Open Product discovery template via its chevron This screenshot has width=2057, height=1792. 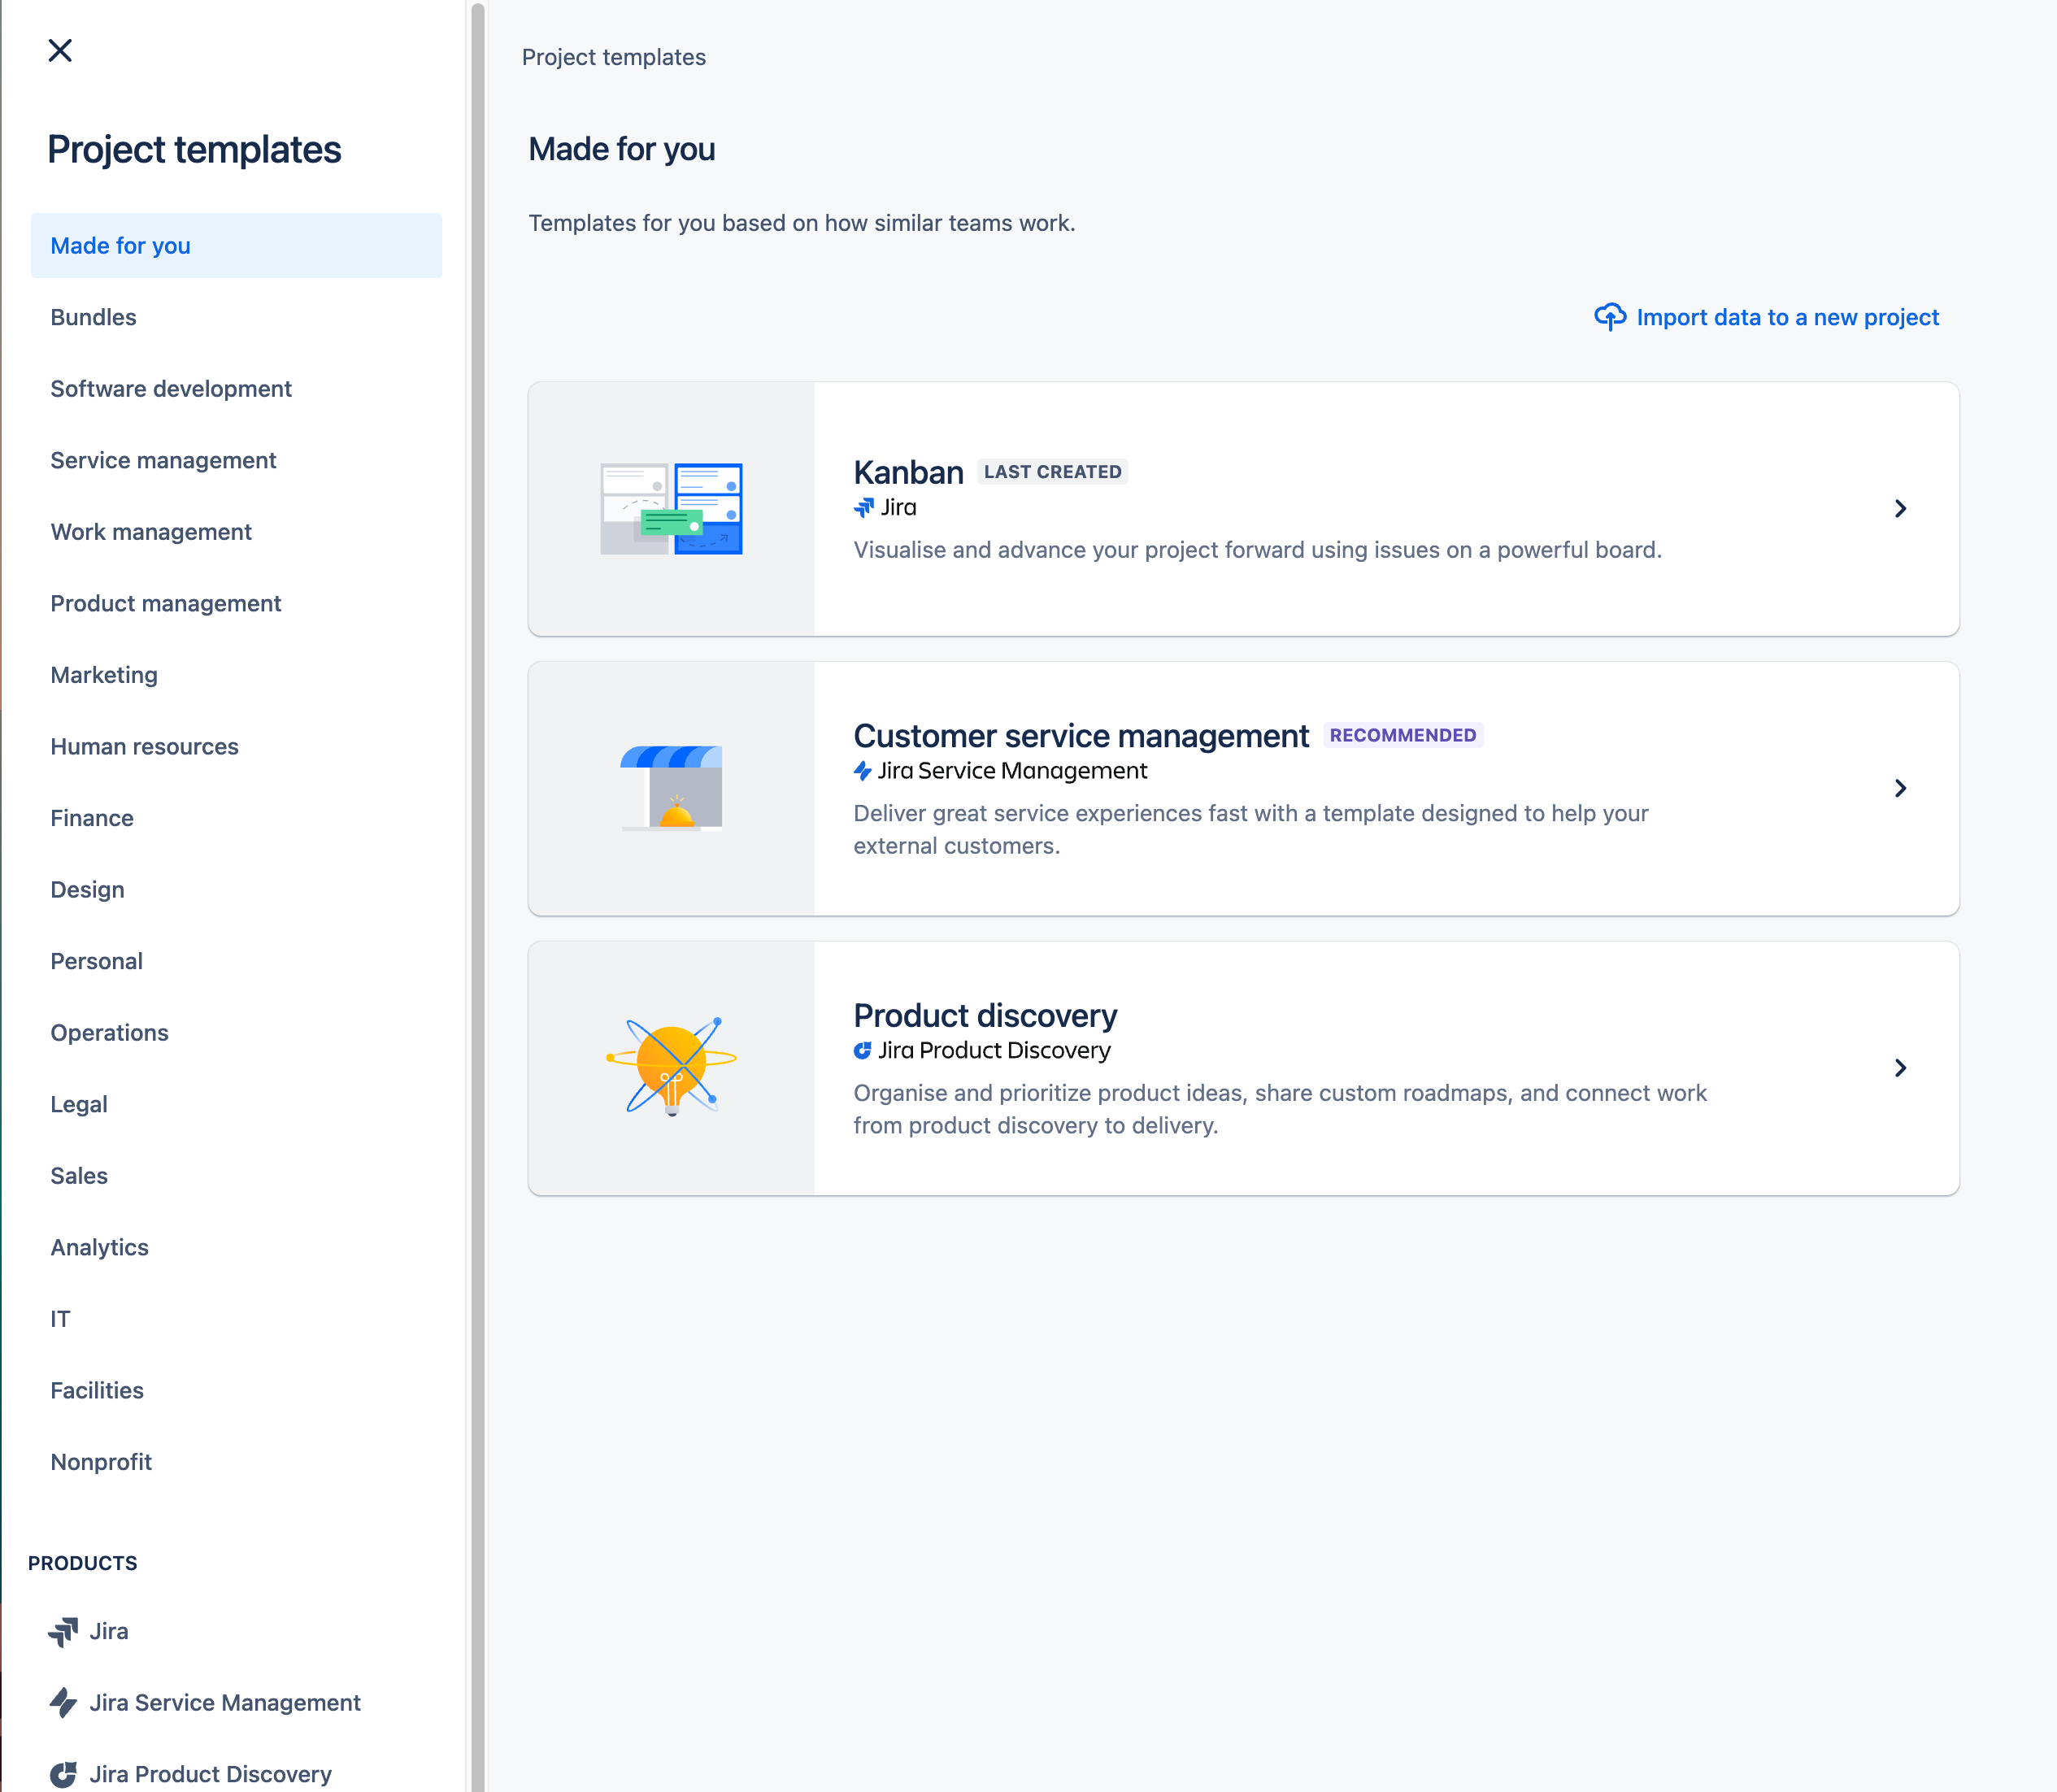click(x=1900, y=1068)
